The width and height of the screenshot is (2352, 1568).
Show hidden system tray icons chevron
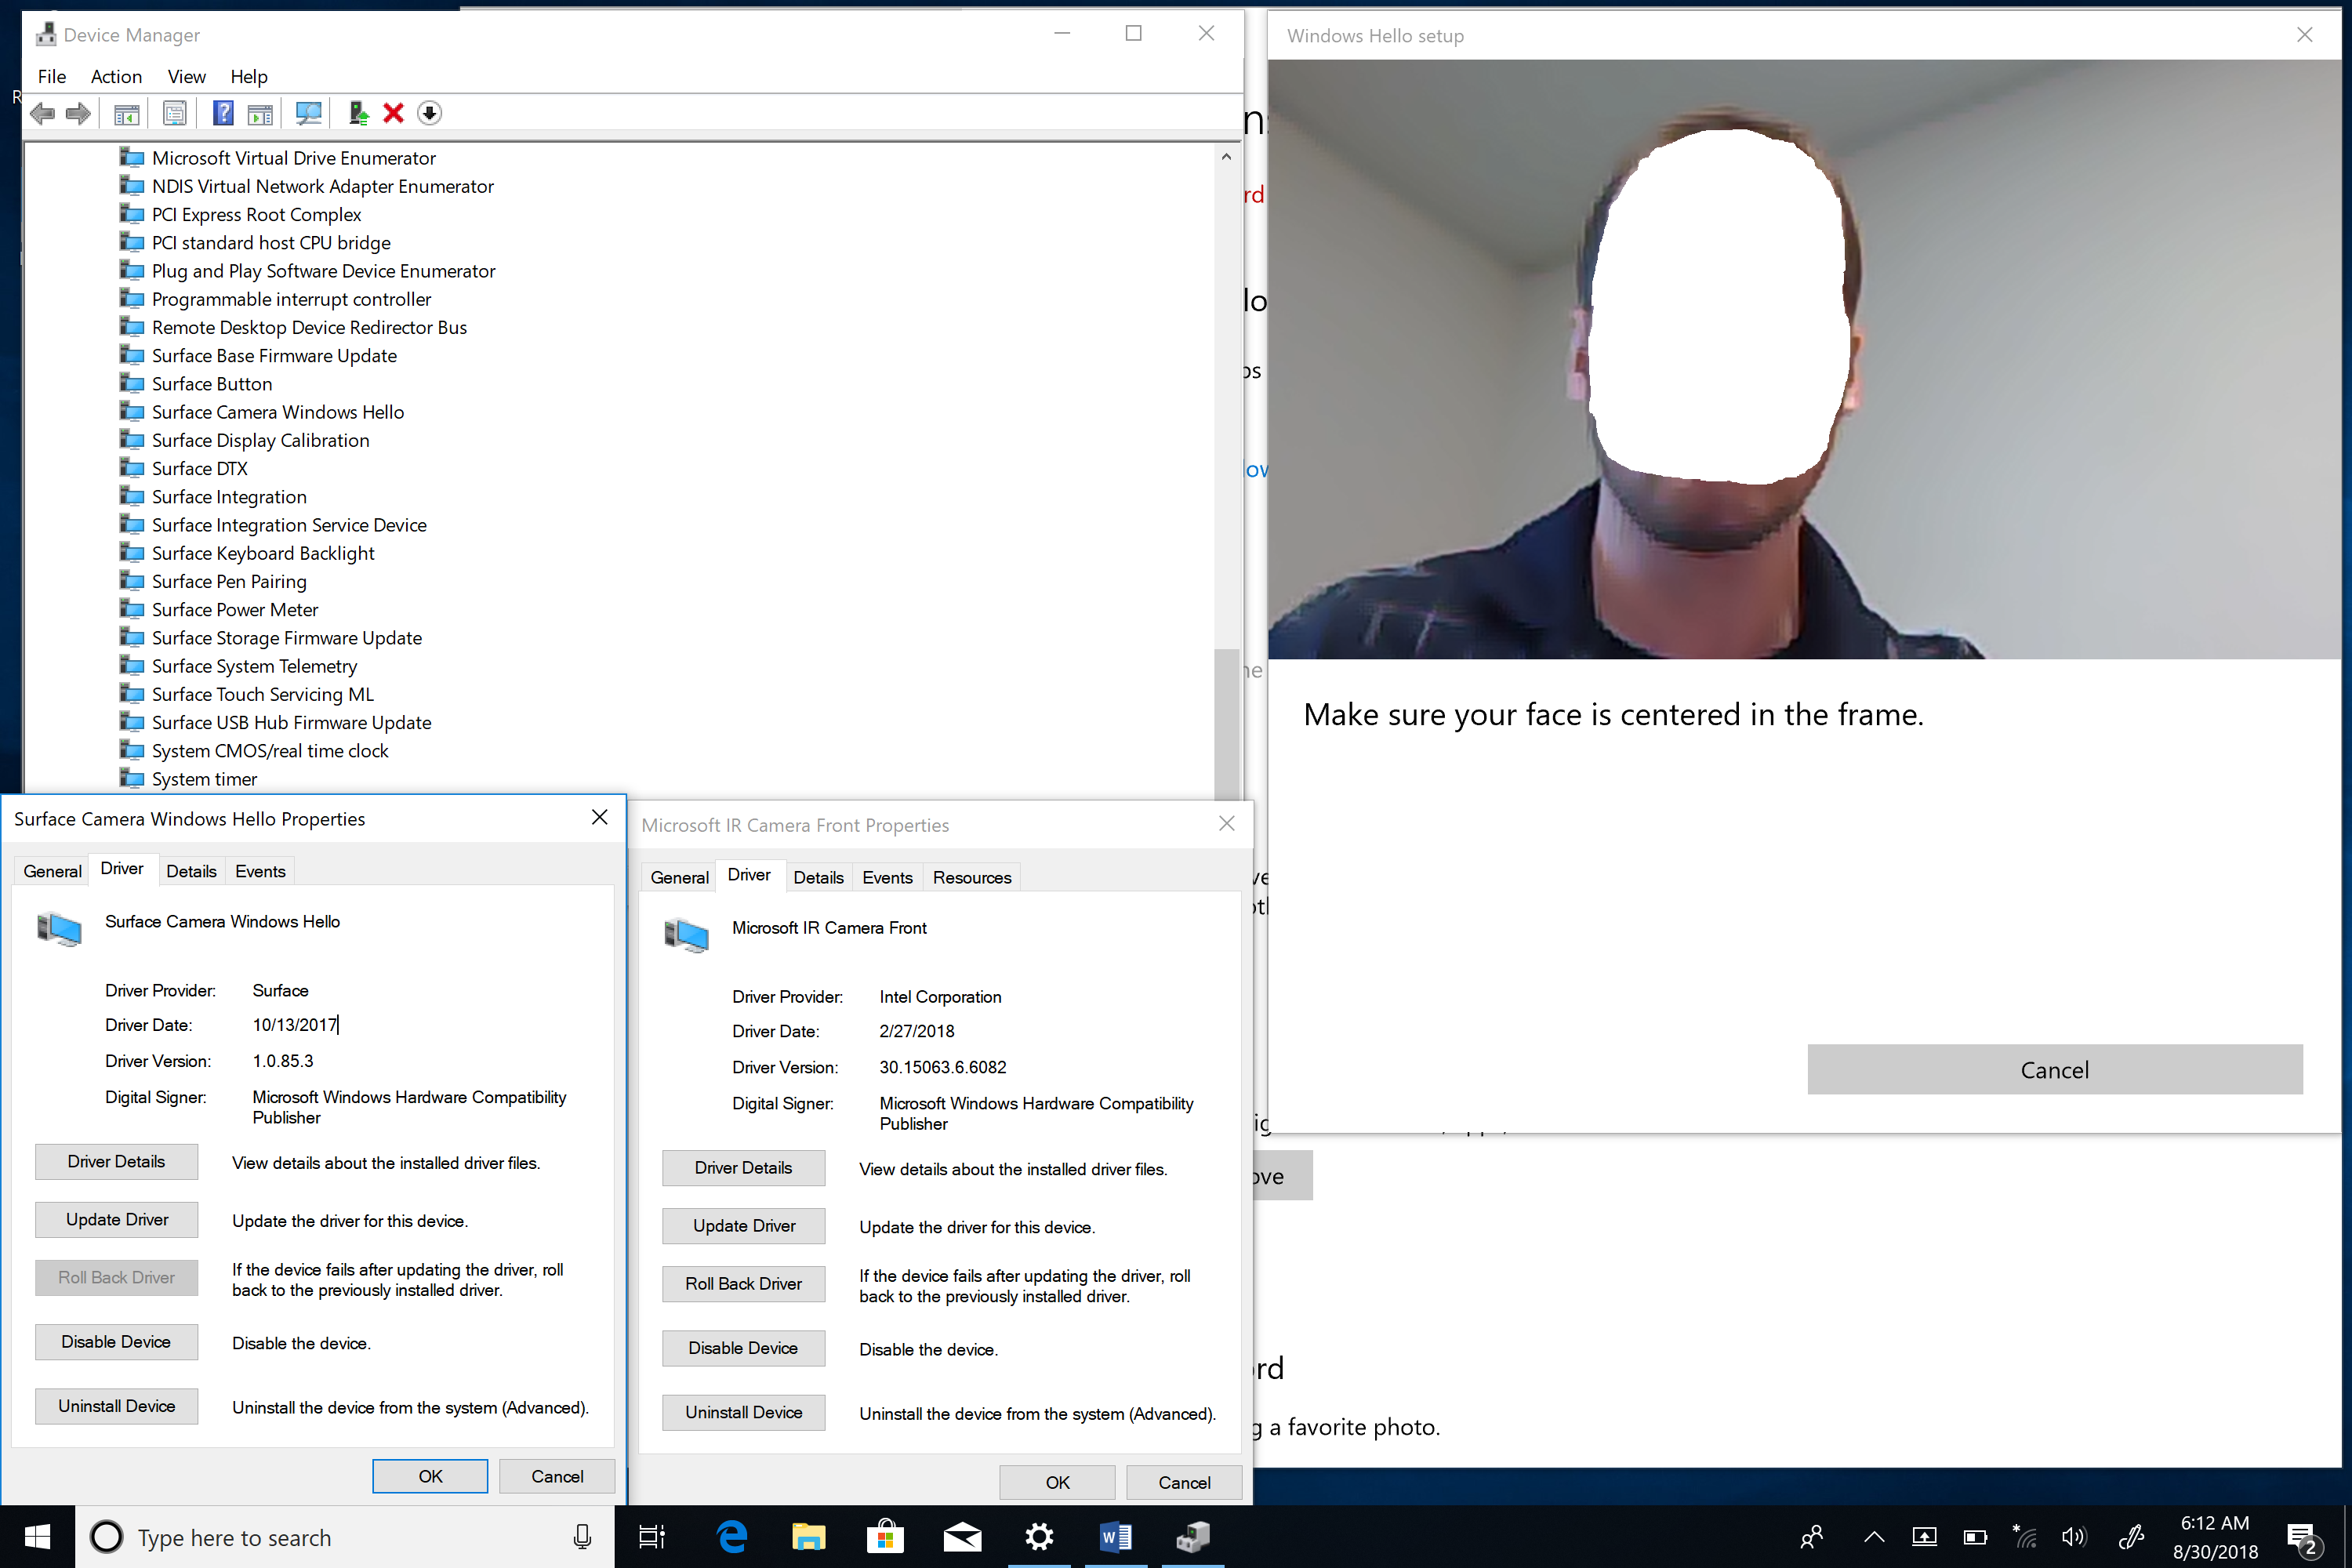tap(1874, 1537)
